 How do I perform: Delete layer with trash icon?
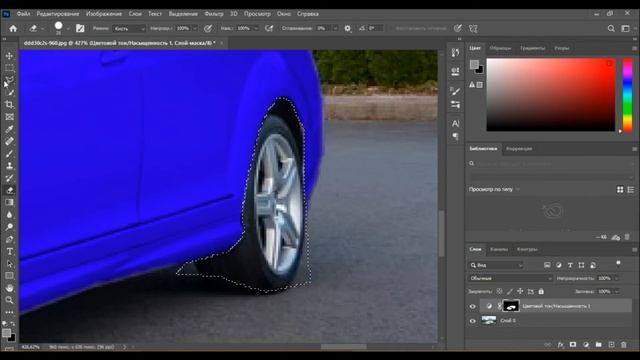[x=624, y=345]
